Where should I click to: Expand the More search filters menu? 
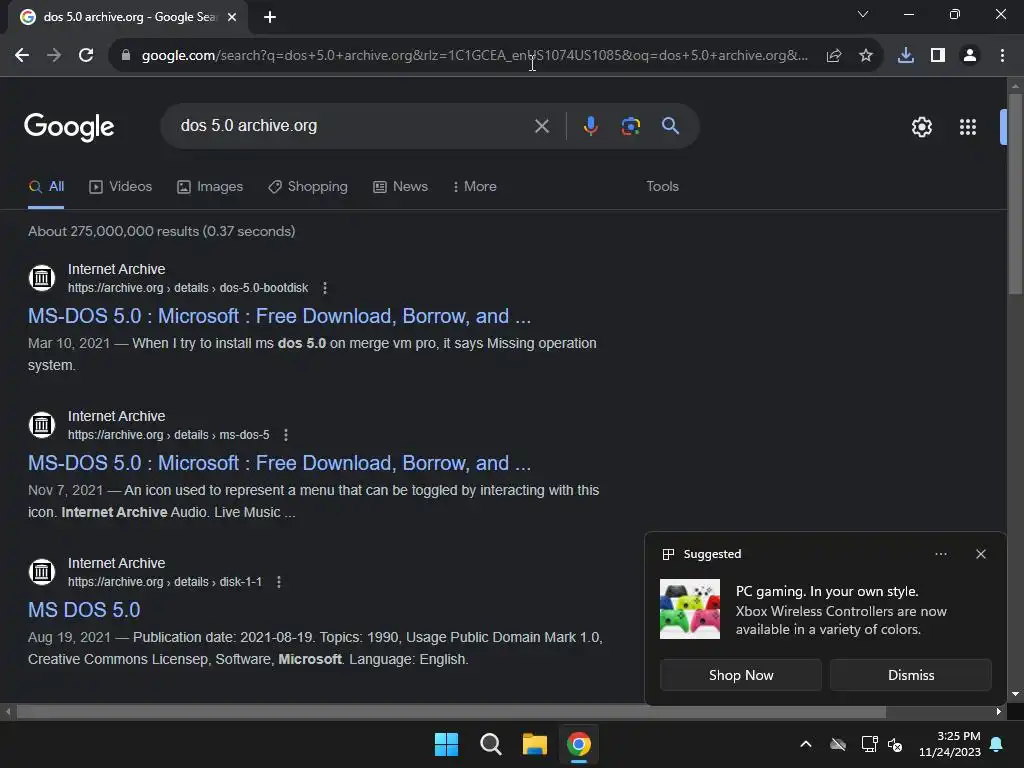click(475, 187)
